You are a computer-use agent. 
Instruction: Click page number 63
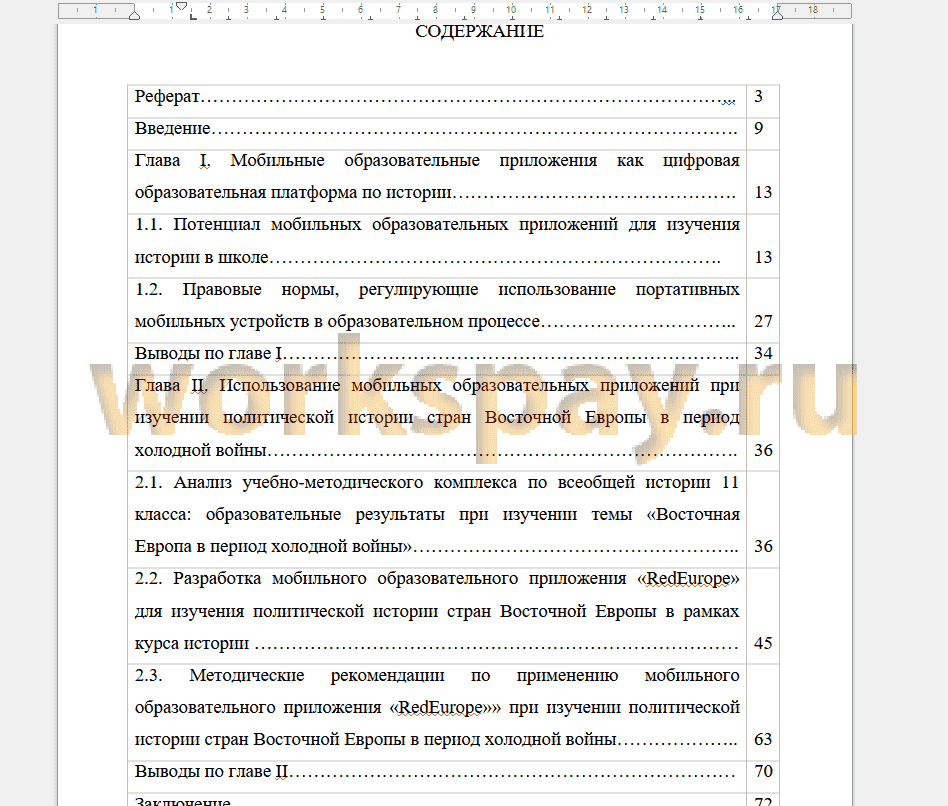pos(763,739)
